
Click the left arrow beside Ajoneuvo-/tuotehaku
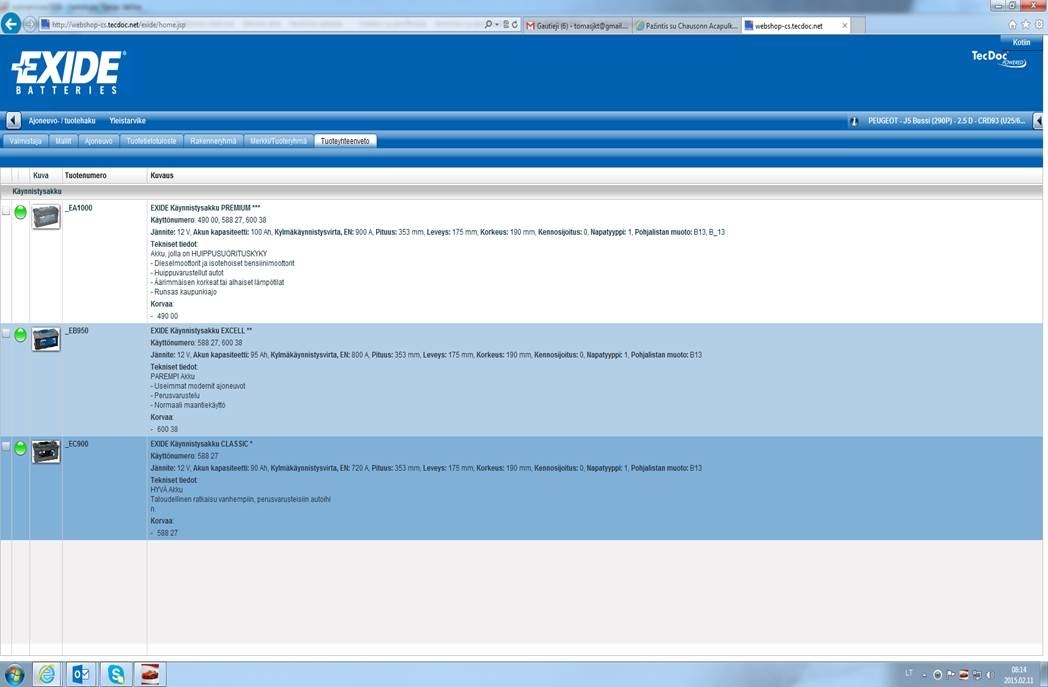pos(13,121)
